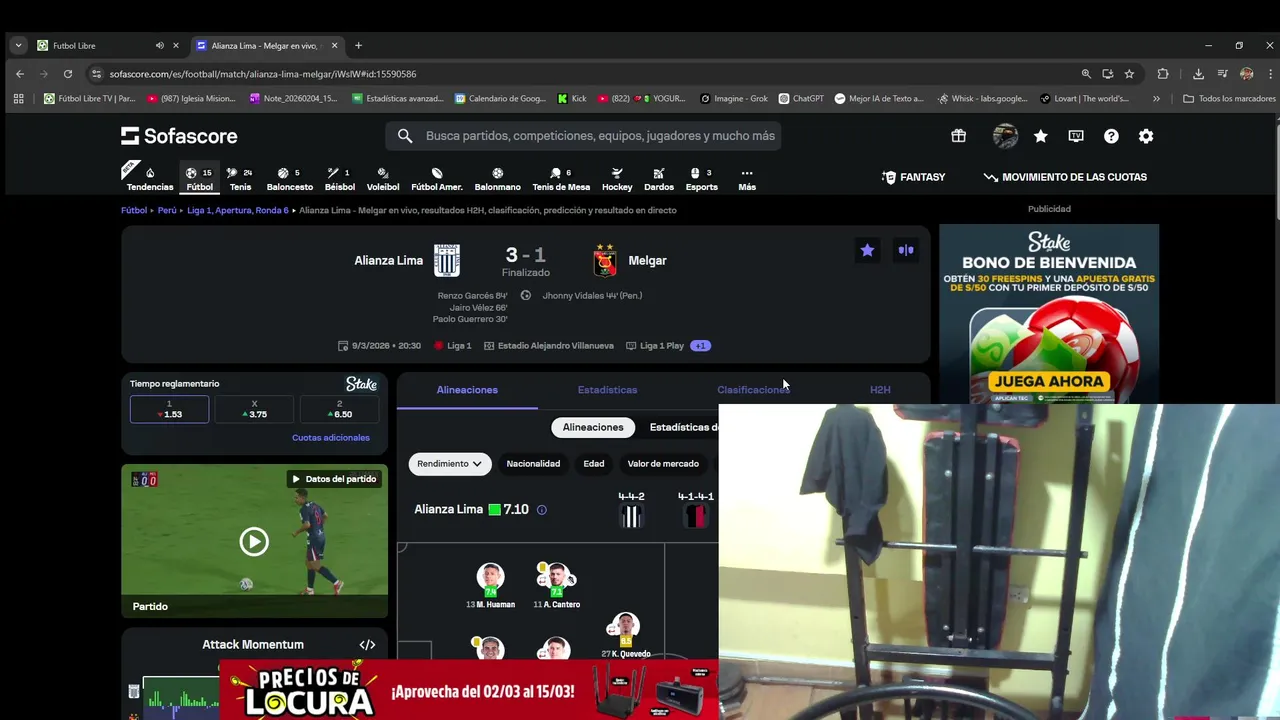The height and width of the screenshot is (720, 1280).
Task: Expand hidden bookmarks chevron
Action: (1156, 99)
